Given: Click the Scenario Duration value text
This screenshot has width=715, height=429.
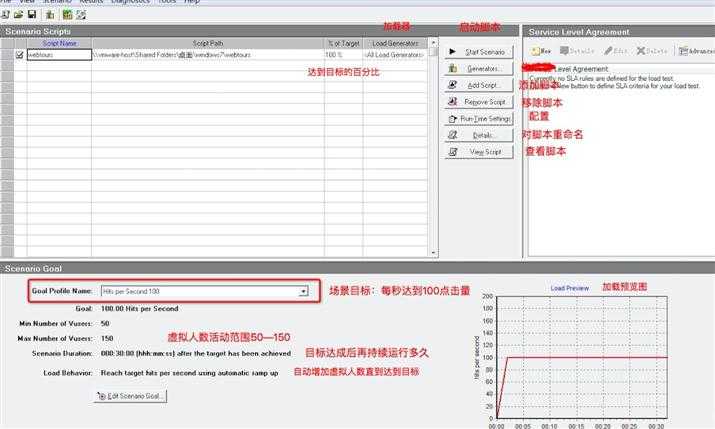Looking at the screenshot, I should (196, 353).
